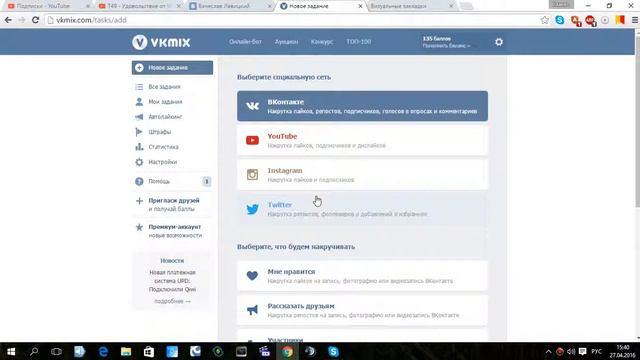640x360 pixels.
Task: Click the Twitter bird icon
Action: click(252, 209)
